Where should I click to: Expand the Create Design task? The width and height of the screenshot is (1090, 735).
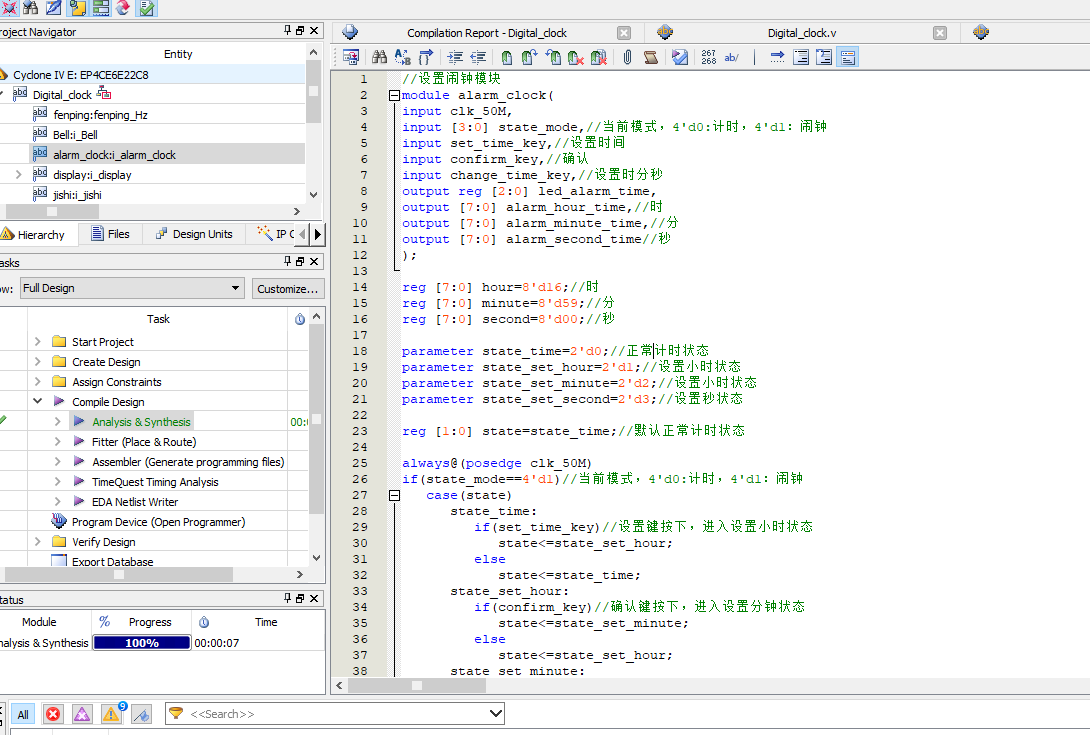[x=38, y=362]
